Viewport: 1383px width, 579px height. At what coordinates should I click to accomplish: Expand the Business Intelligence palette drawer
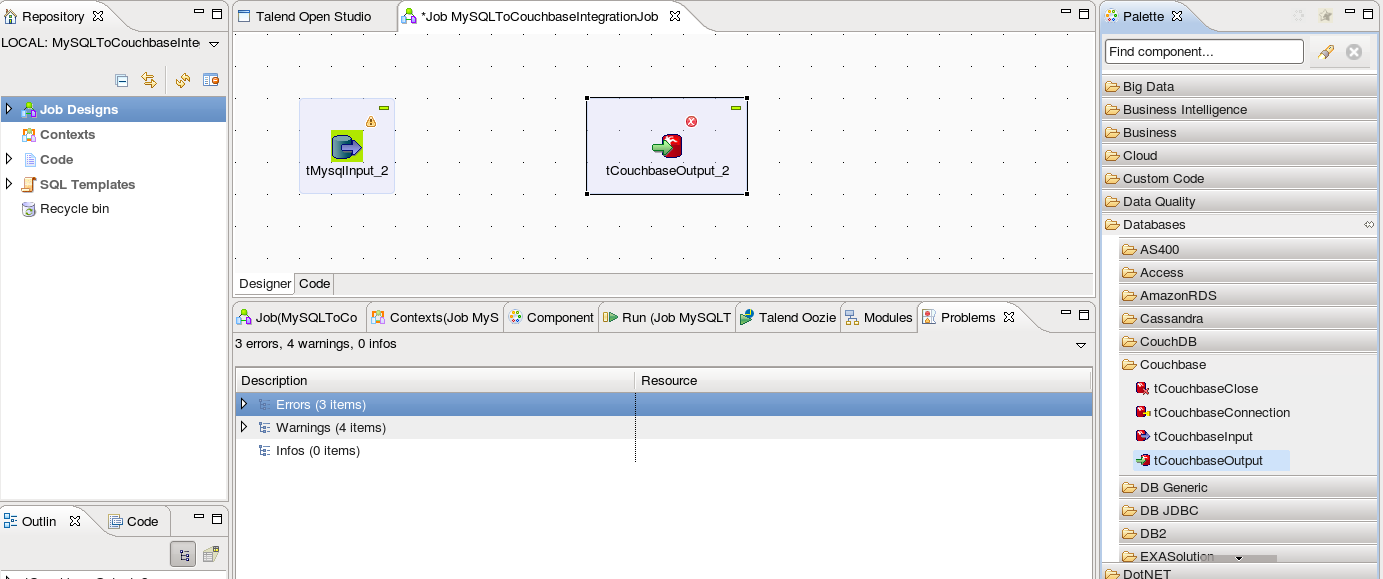pyautogui.click(x=1240, y=110)
